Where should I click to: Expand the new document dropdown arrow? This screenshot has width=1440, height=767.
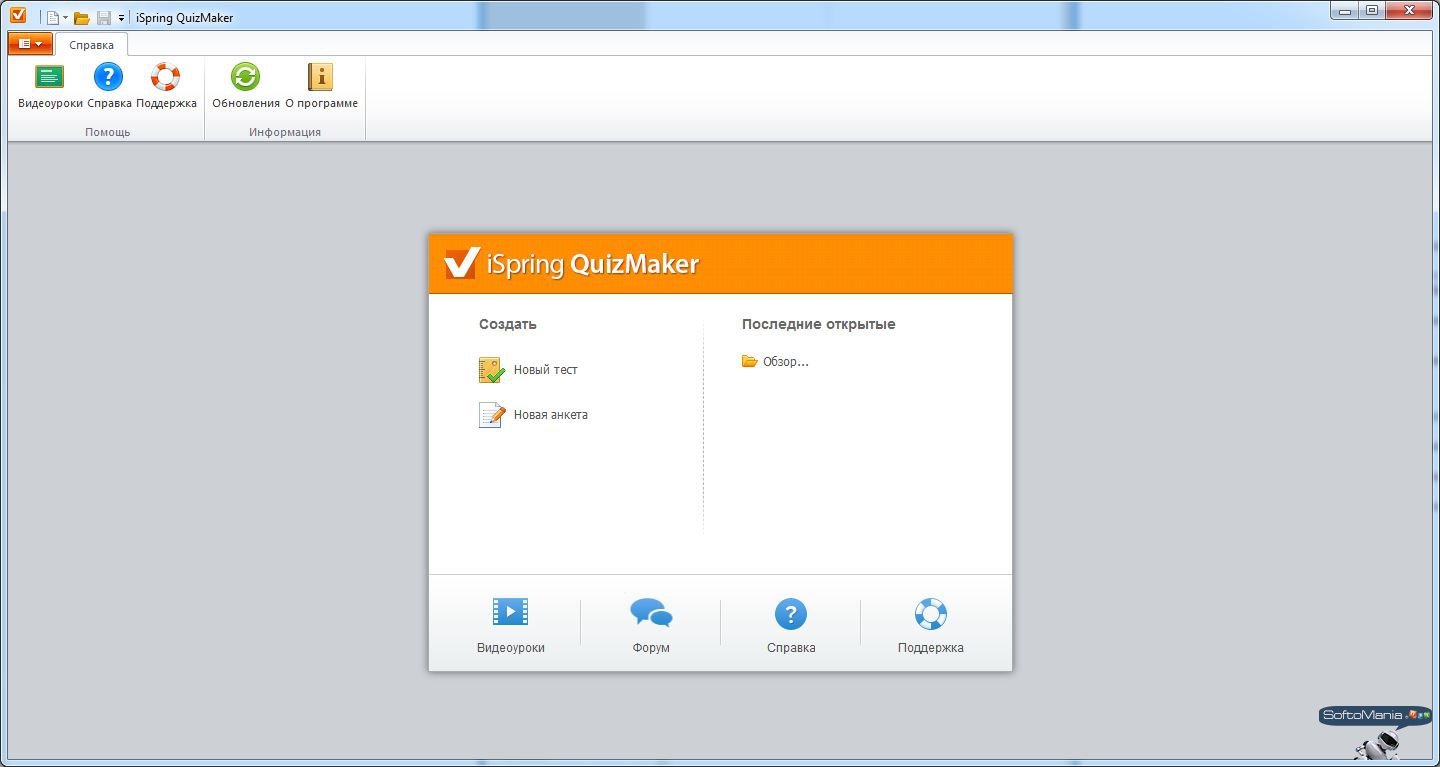click(x=66, y=18)
